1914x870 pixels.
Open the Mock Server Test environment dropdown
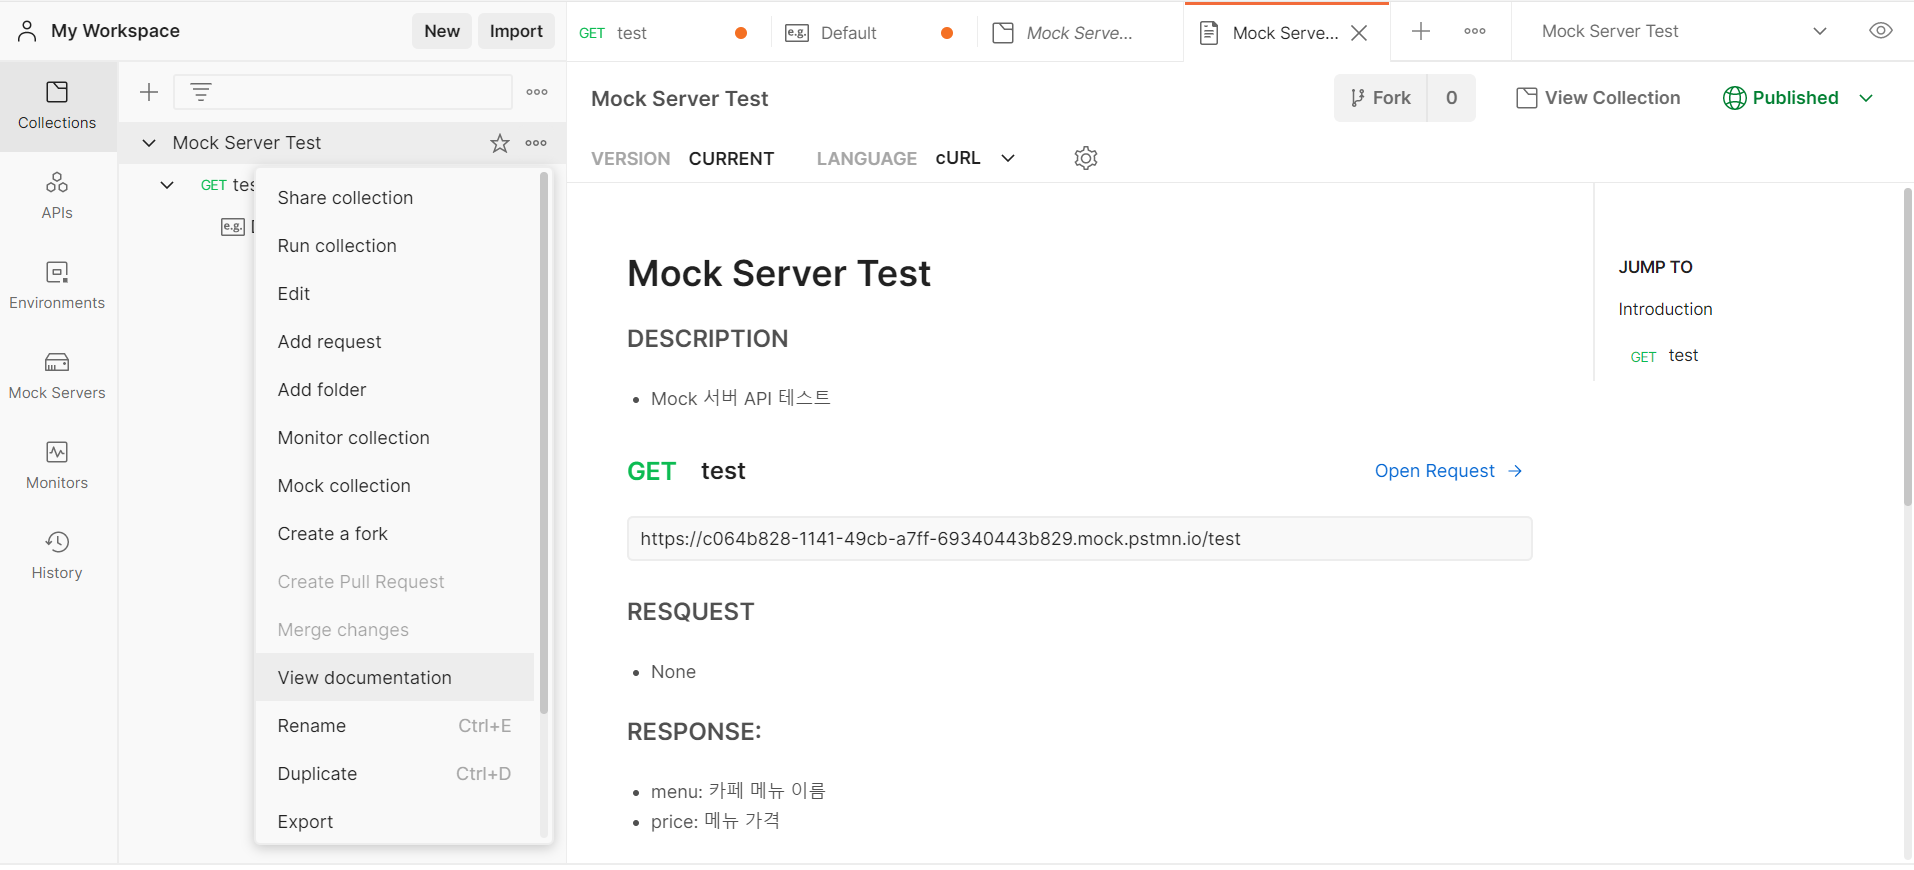pos(1685,31)
